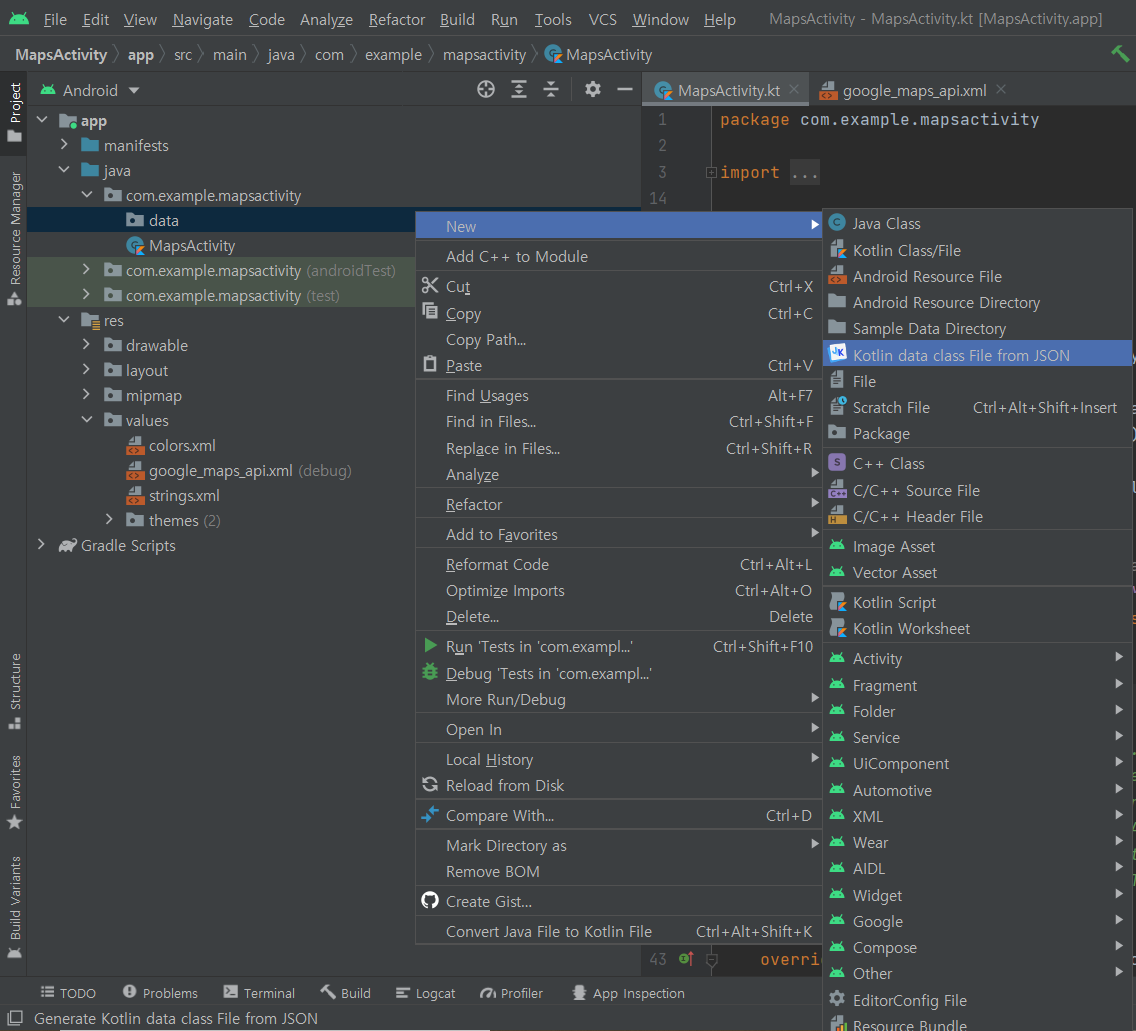
Task: Open the Build Variants sidebar panel
Action: click(x=14, y=907)
